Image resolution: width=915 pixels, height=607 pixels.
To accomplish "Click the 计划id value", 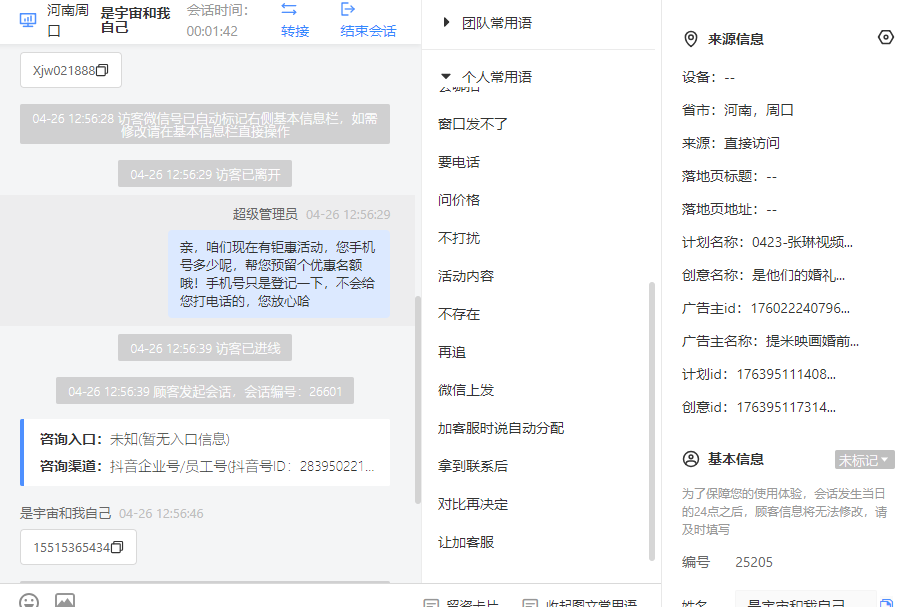I will click(x=786, y=374).
